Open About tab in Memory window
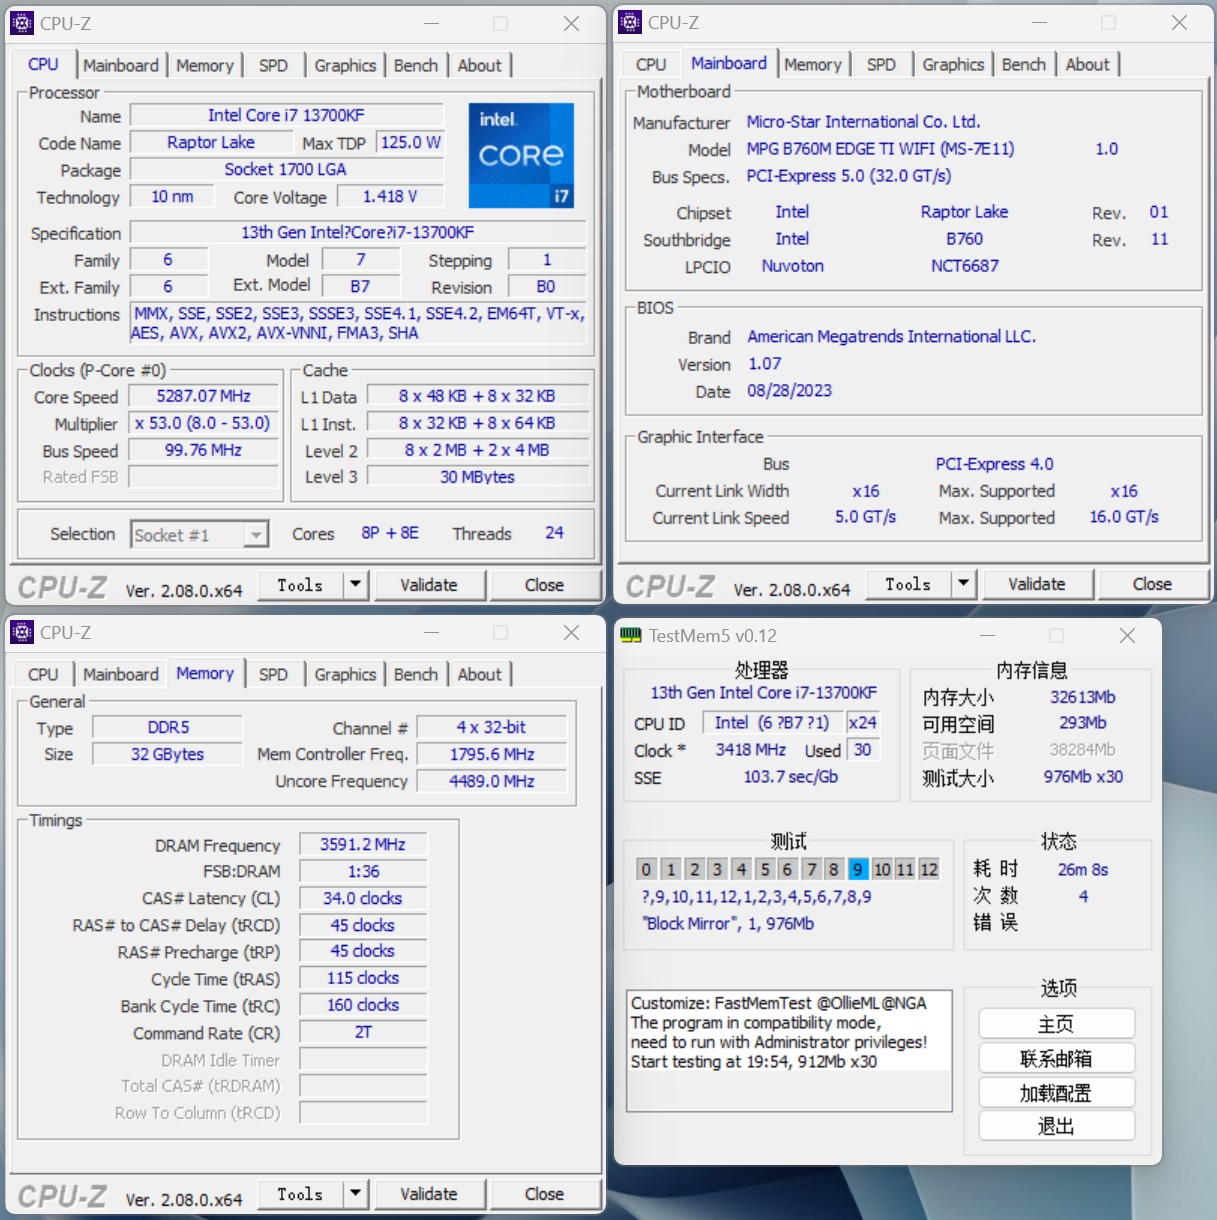The height and width of the screenshot is (1220, 1217). point(479,674)
